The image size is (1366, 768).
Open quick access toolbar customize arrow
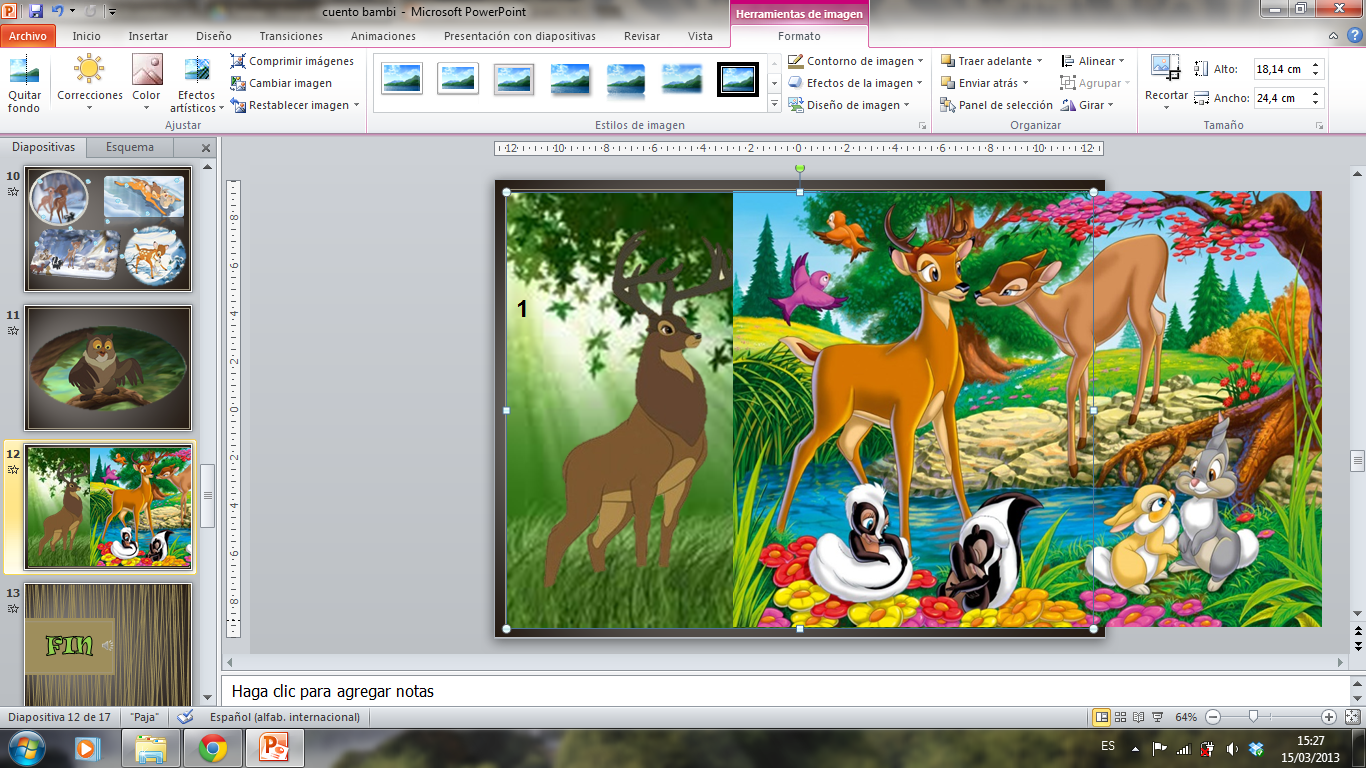click(x=110, y=12)
